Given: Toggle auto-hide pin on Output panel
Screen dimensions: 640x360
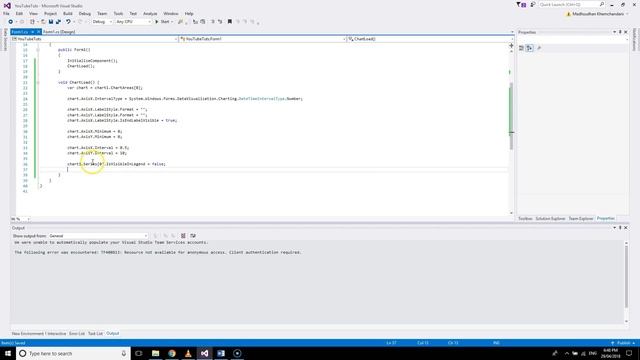Looking at the screenshot, I should (620, 228).
